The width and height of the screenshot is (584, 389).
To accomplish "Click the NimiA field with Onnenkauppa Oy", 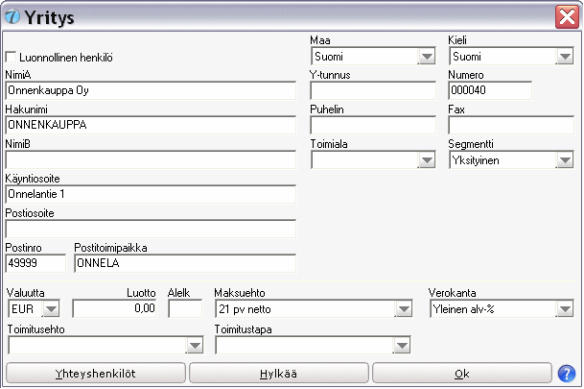I will 150,91.
